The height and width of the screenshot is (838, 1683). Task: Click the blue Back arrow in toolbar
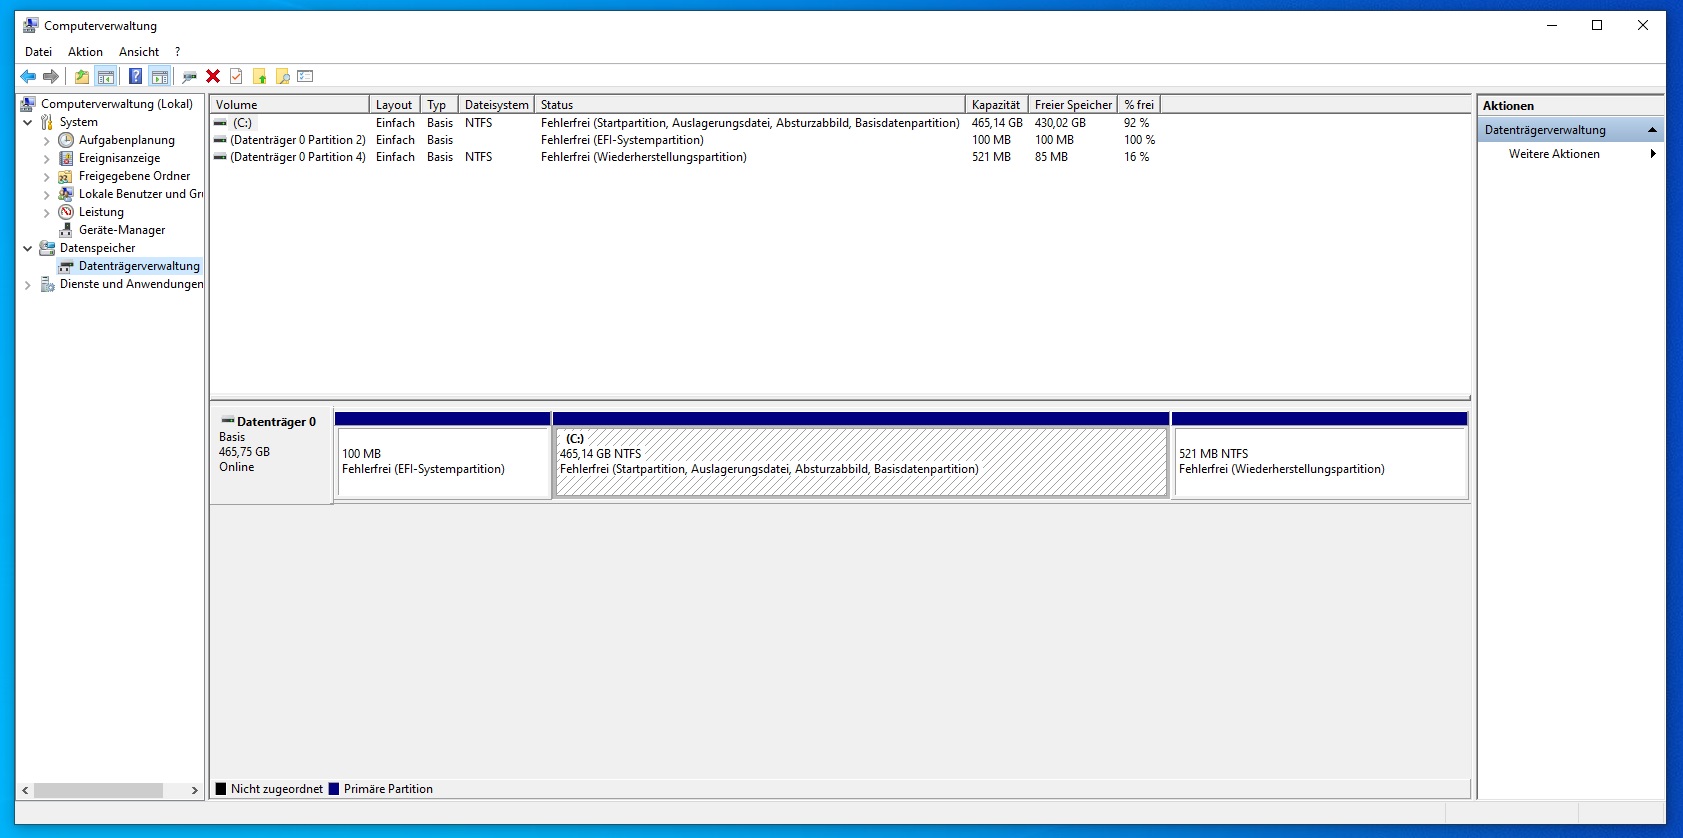pyautogui.click(x=28, y=76)
